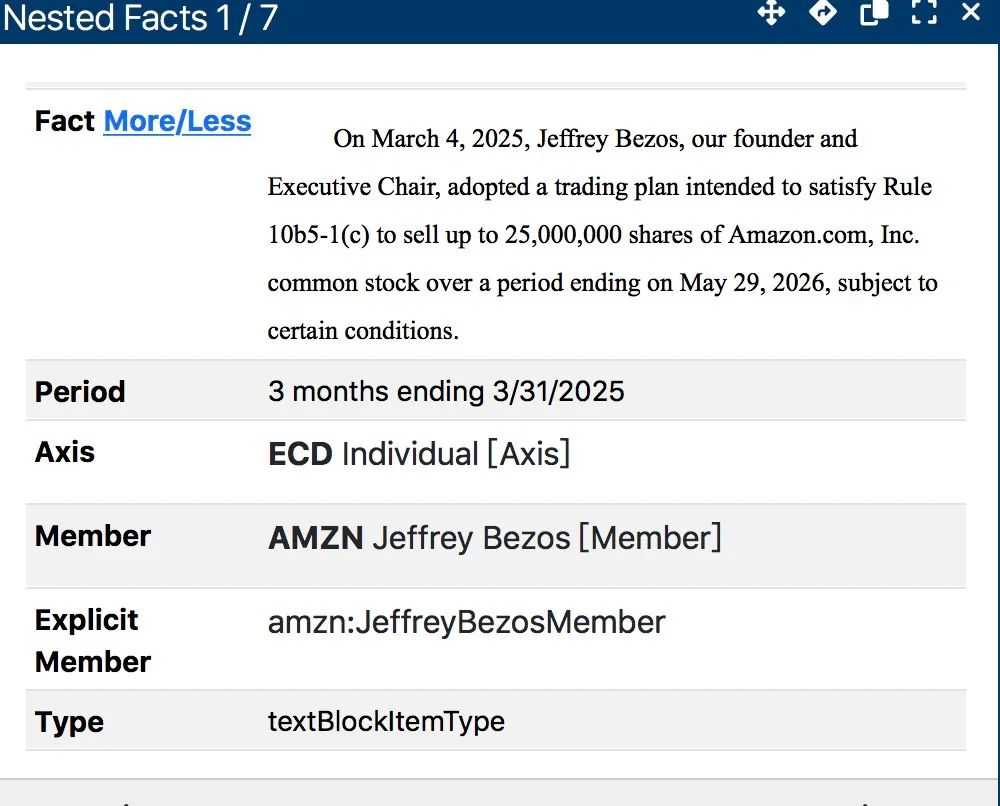
Task: Click the move dialog crosshair icon
Action: pyautogui.click(x=771, y=13)
